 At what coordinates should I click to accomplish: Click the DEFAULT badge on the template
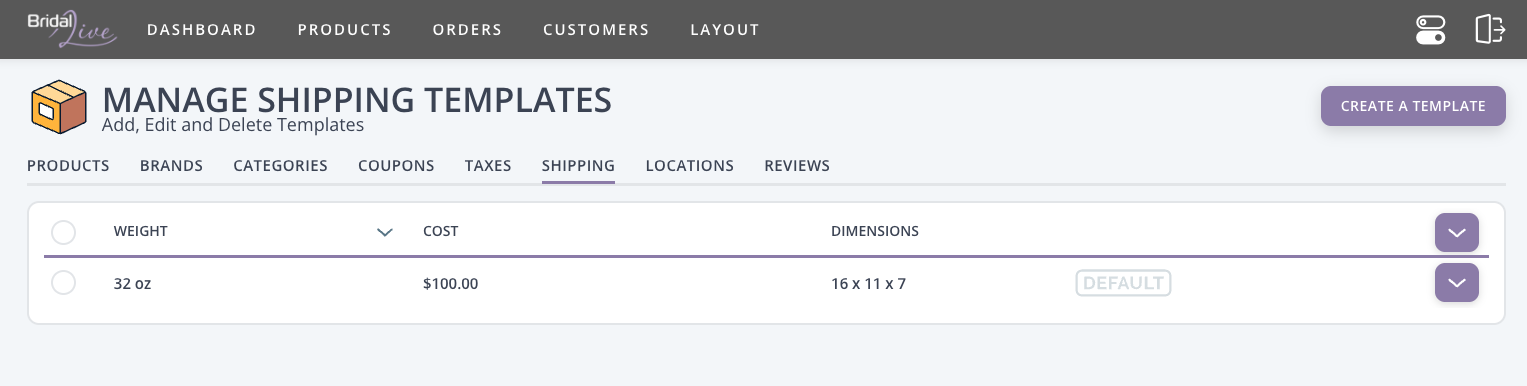pos(1123,283)
